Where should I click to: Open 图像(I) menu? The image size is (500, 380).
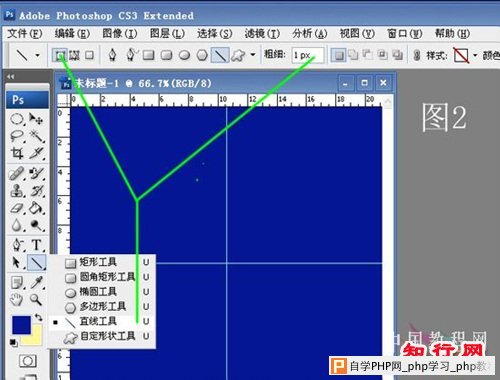tap(120, 33)
